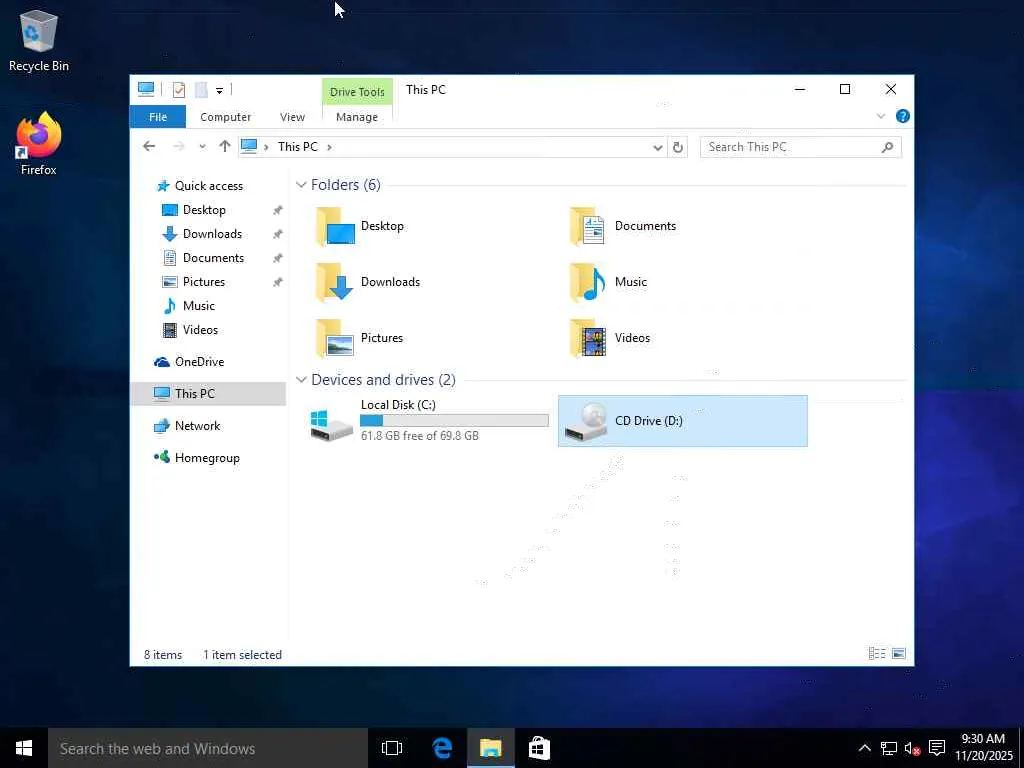Open the Manage ribbon tab
The image size is (1024, 768).
pos(357,117)
